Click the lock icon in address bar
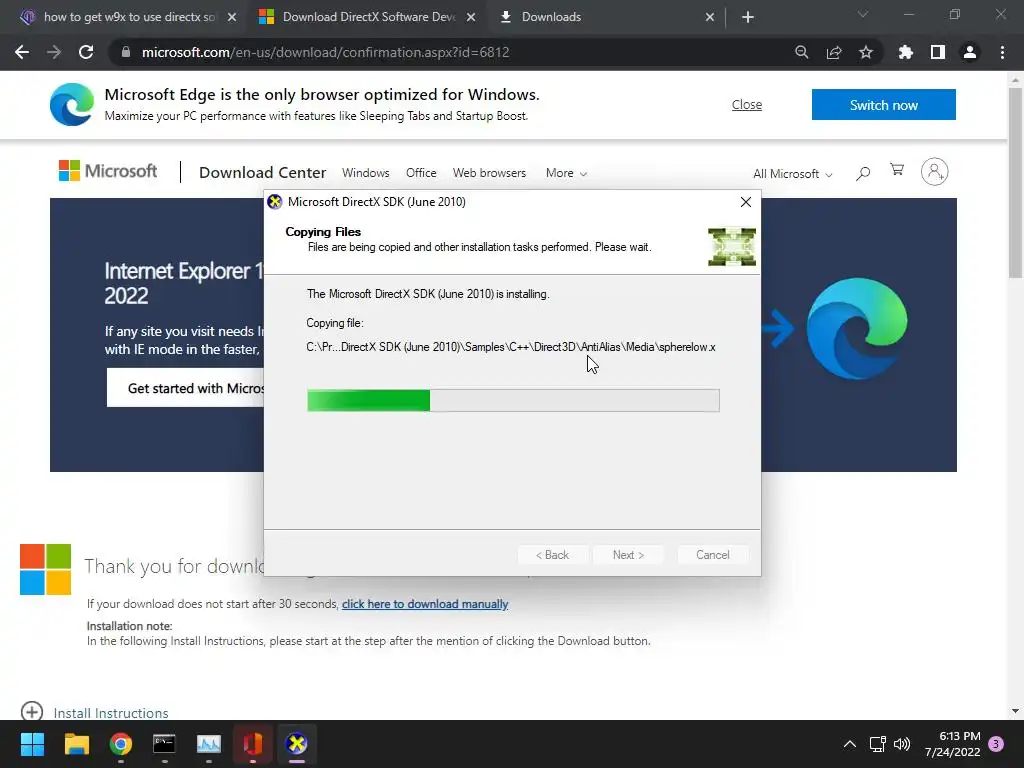The image size is (1024, 768). pyautogui.click(x=126, y=52)
